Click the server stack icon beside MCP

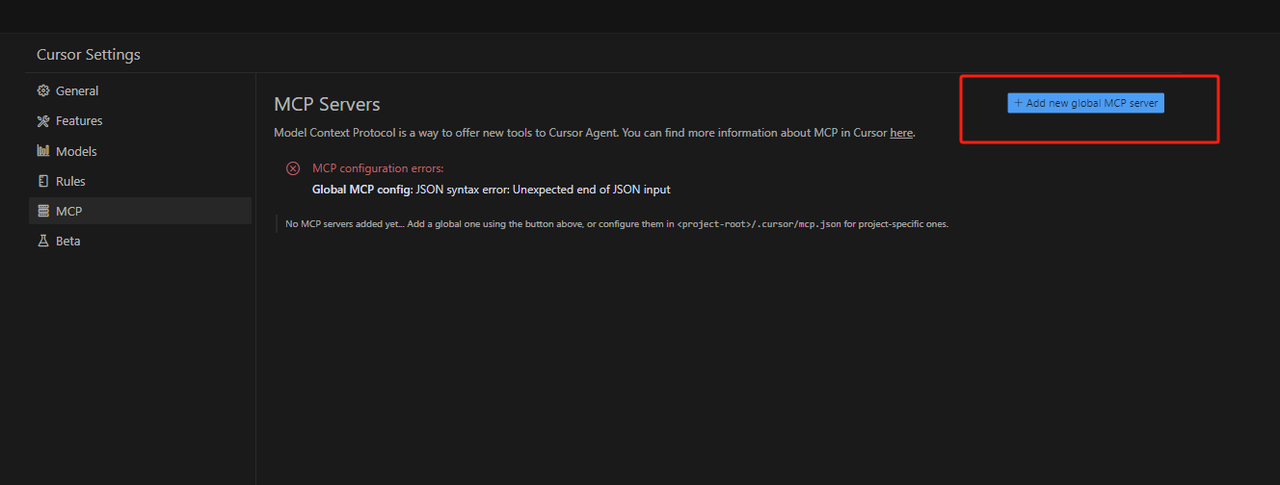click(43, 211)
